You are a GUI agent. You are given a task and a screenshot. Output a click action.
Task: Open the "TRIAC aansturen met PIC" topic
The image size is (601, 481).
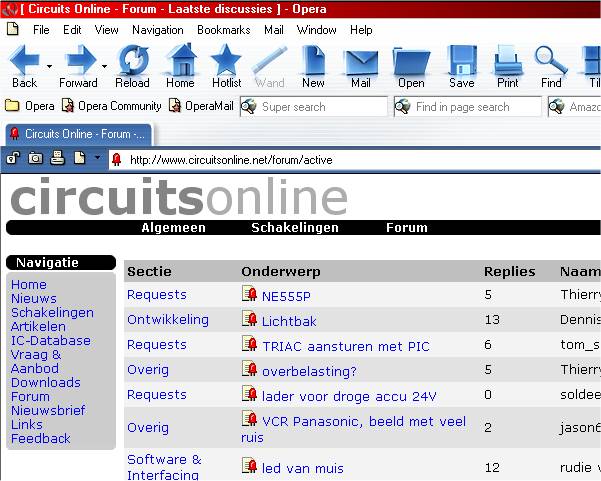pos(345,346)
